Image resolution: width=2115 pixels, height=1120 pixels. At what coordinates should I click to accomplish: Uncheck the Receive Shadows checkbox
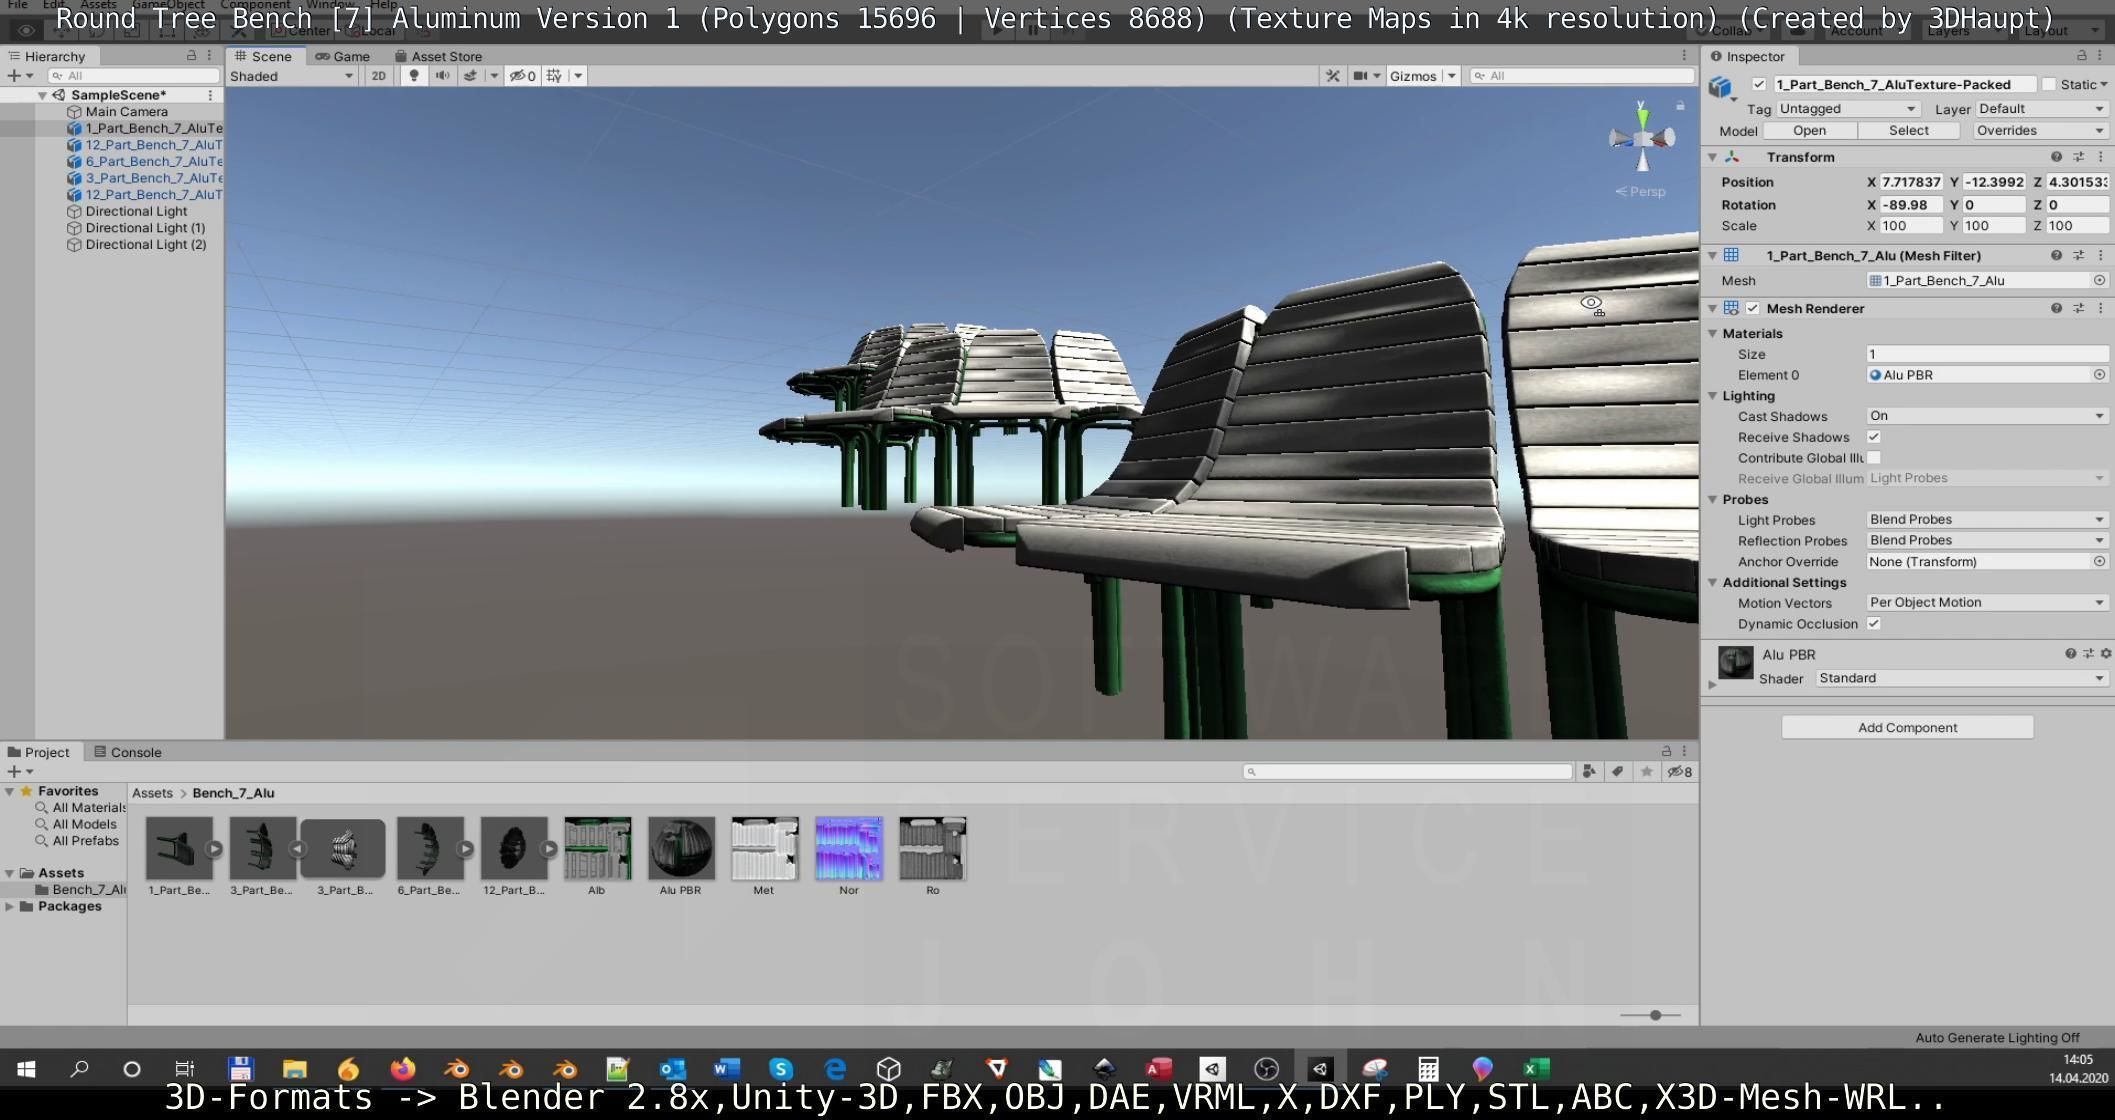(x=1874, y=437)
